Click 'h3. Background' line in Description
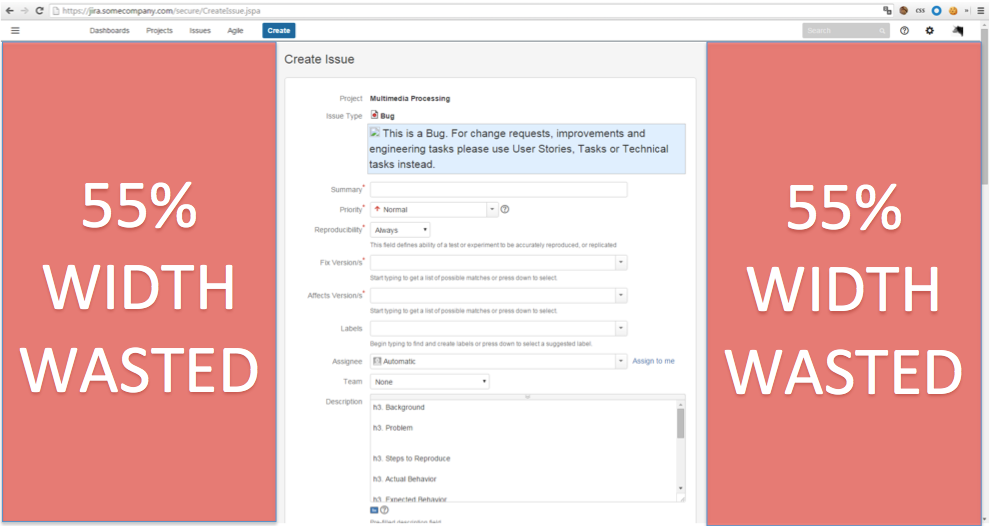Screen dimensions: 991x526 pos(399,407)
